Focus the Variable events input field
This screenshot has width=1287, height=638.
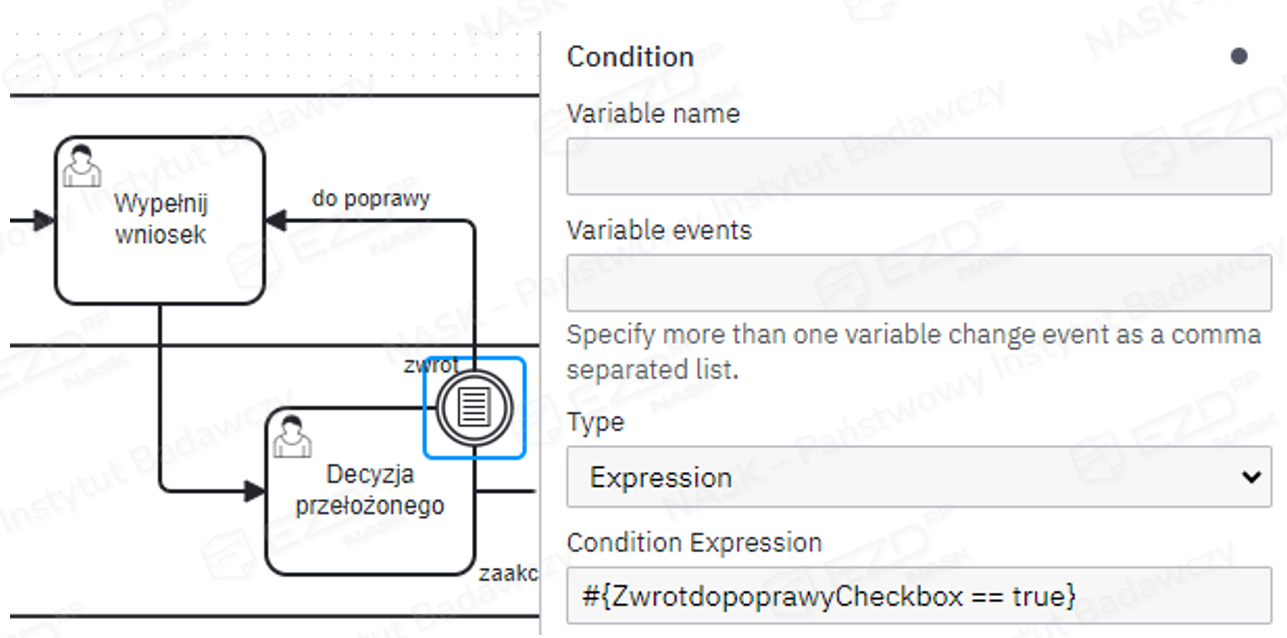[x=918, y=283]
